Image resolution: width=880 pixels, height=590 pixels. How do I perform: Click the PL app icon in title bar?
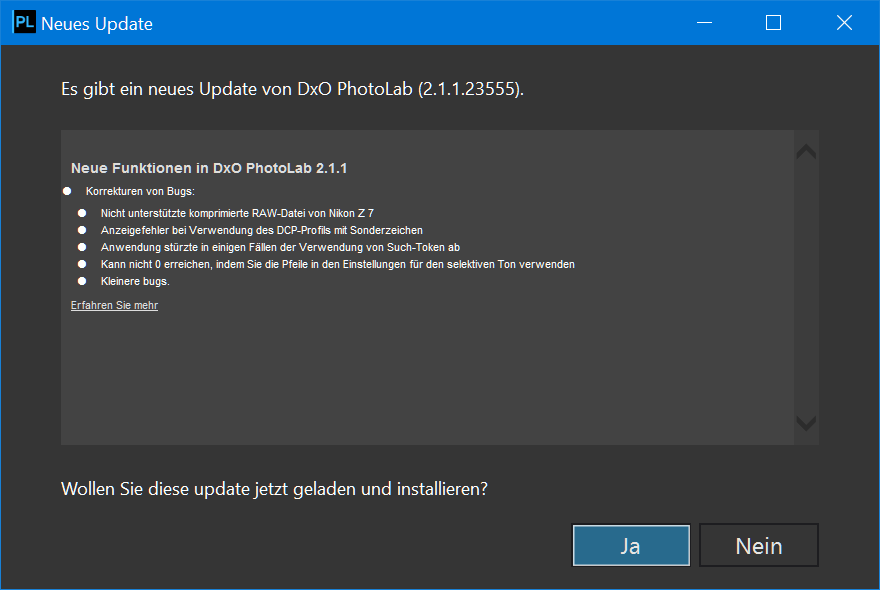click(24, 23)
